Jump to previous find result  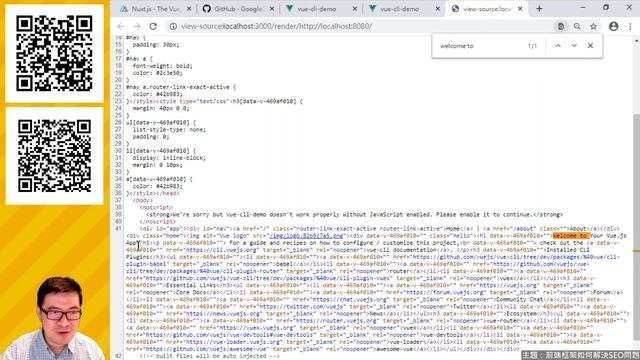click(x=558, y=46)
